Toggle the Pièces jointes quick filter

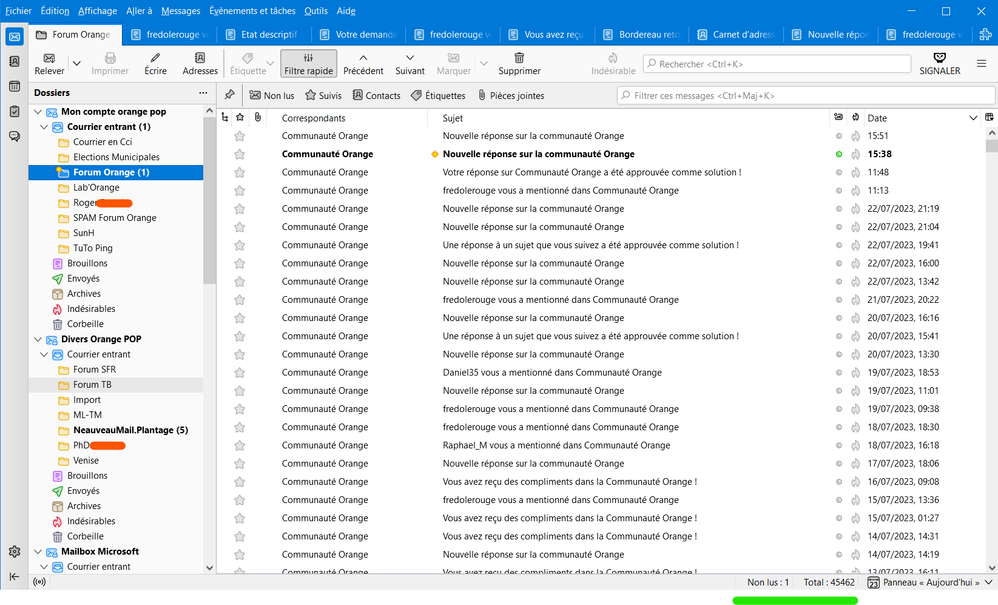click(x=511, y=96)
